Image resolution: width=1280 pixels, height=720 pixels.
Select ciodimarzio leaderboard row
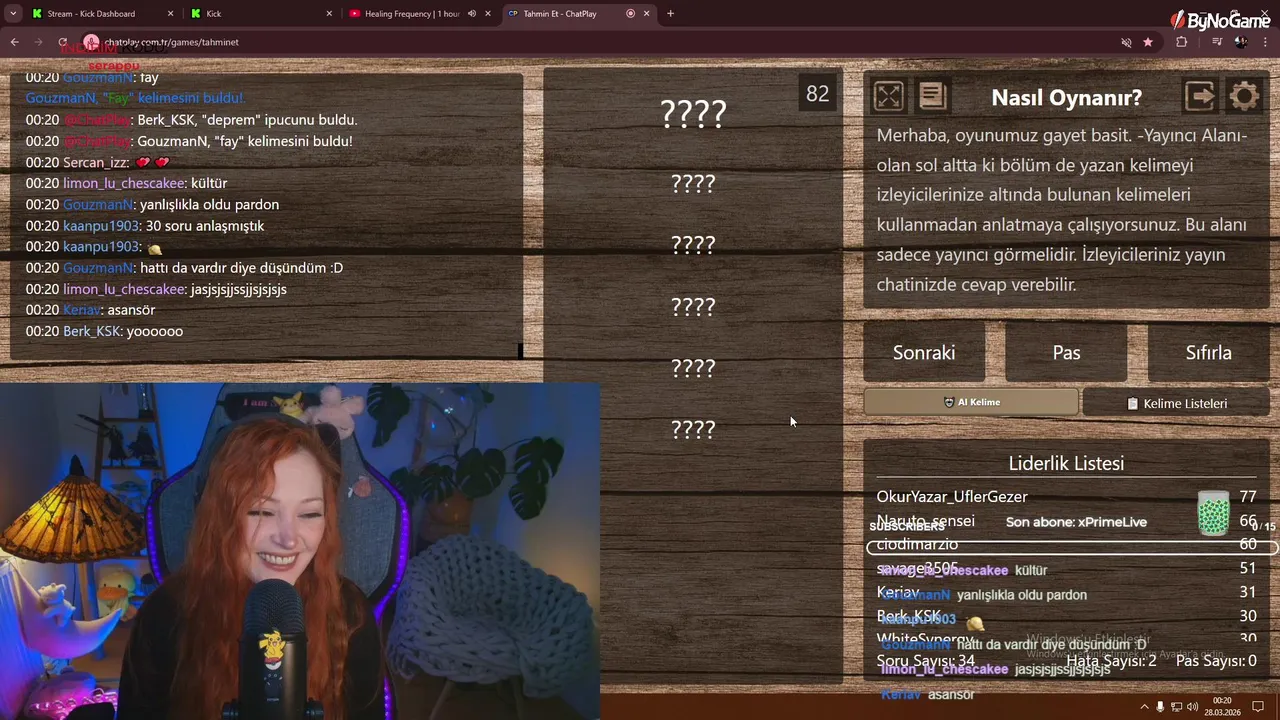1066,544
